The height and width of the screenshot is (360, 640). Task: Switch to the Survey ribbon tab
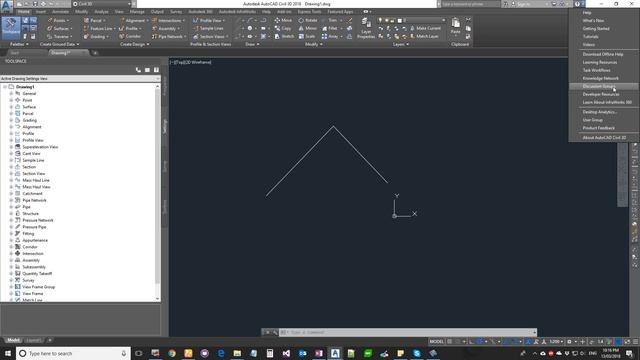pyautogui.click(x=176, y=12)
